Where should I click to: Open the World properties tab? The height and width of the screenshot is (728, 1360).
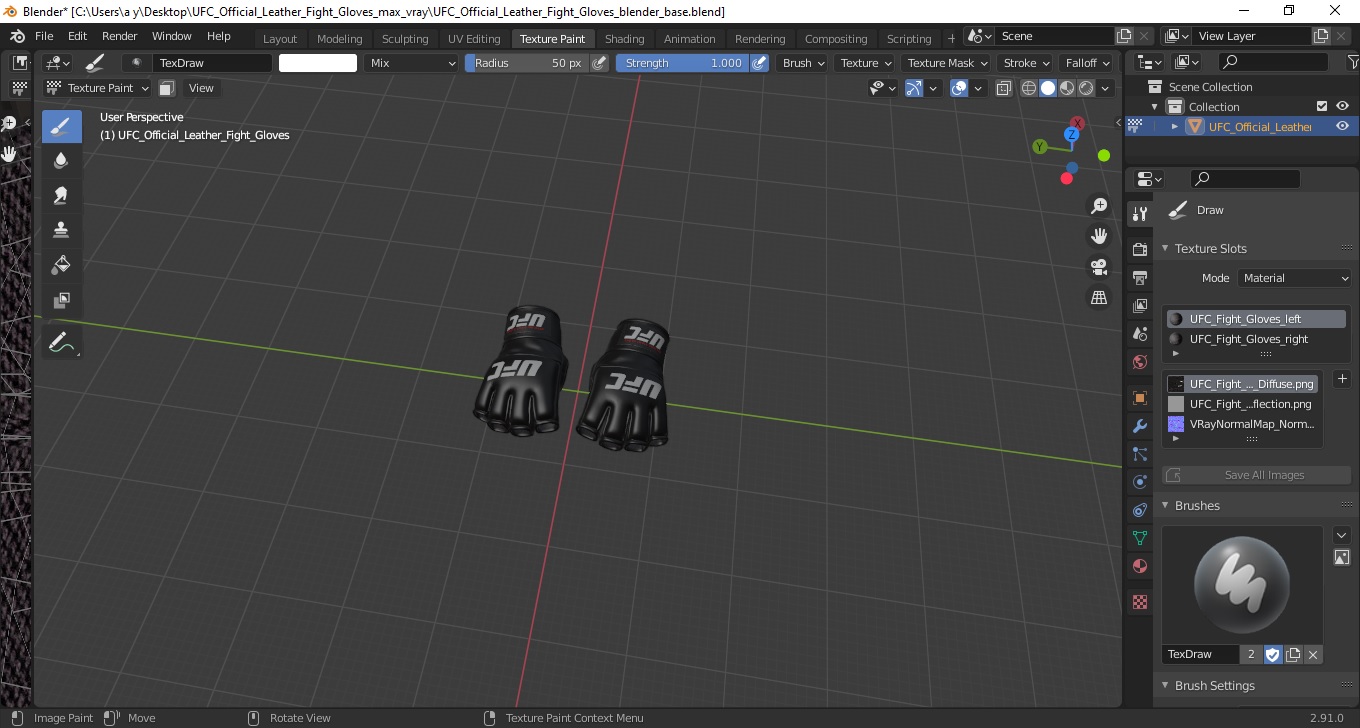(1139, 362)
